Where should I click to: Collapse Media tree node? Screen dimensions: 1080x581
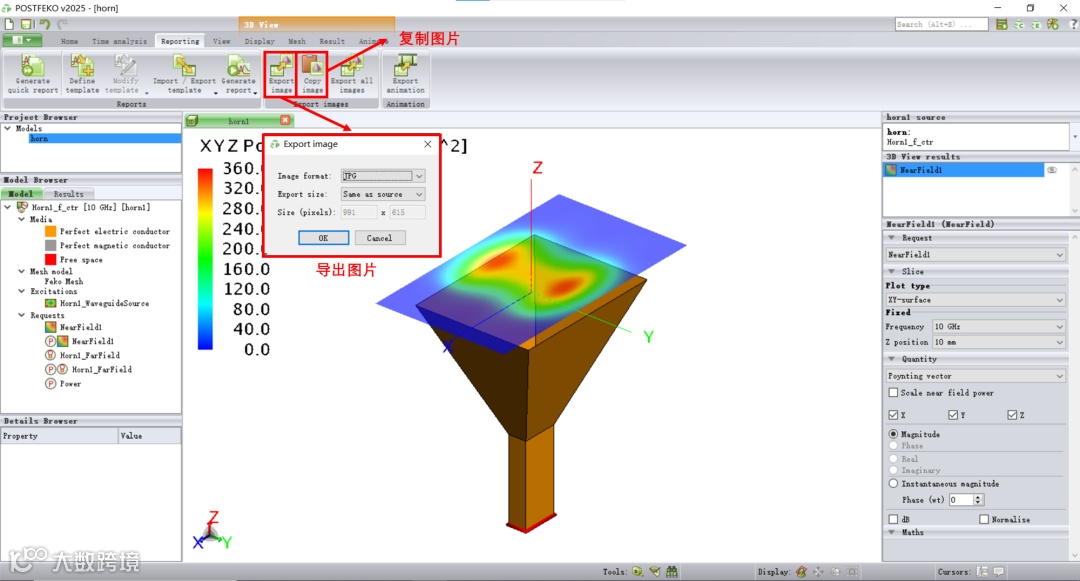coord(21,219)
